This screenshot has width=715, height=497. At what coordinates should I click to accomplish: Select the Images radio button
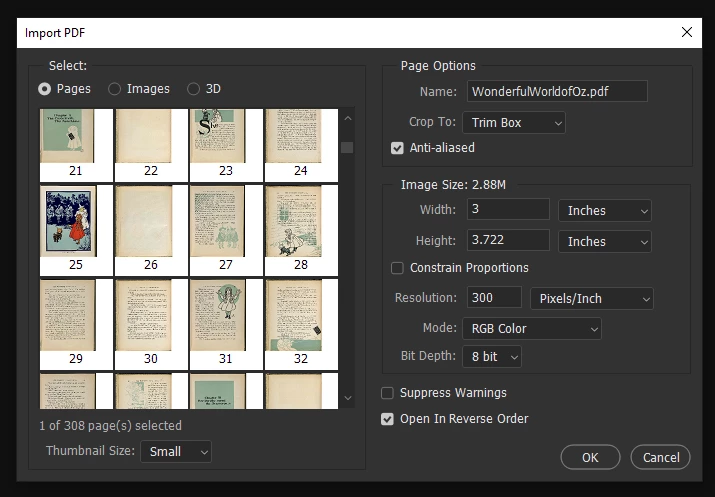pos(114,89)
